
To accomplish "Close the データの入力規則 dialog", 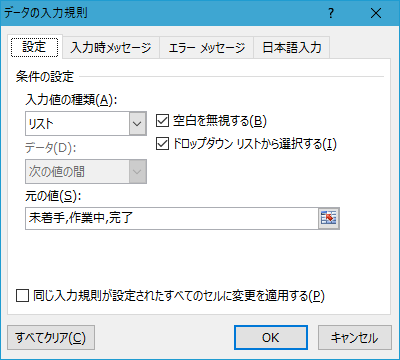I will (x=376, y=13).
